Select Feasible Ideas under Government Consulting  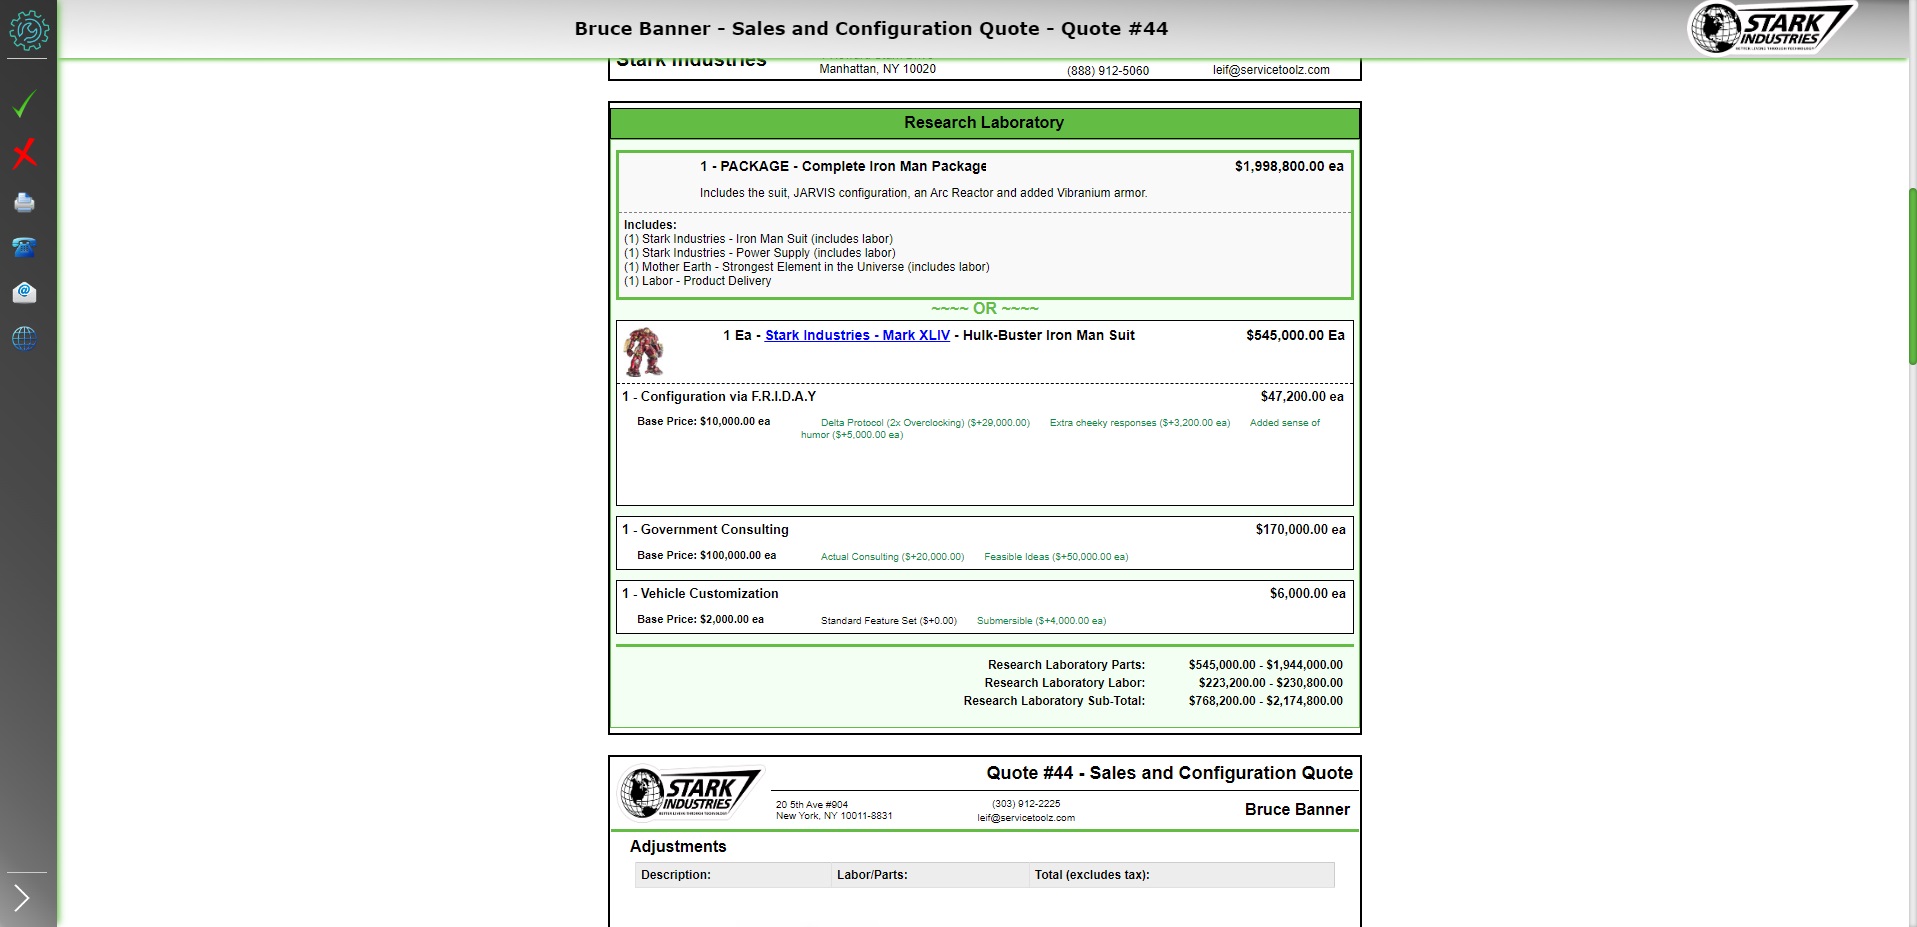[1055, 556]
